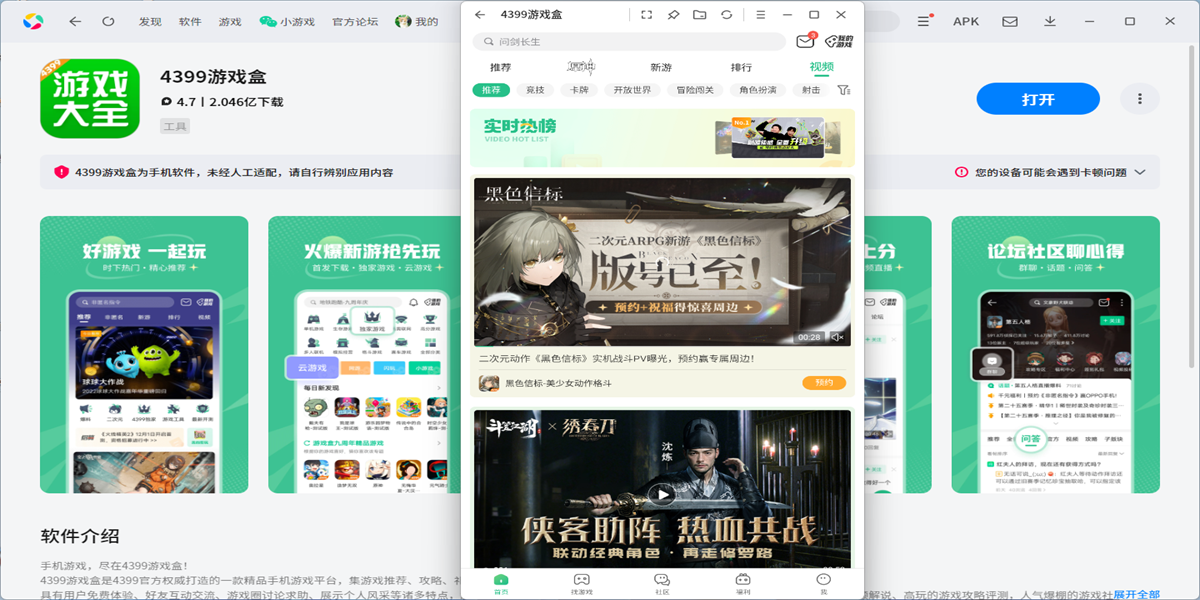1200x600 pixels.
Task: Open the hamburger menu in 4399游戏盒 title bar
Action: coord(761,15)
